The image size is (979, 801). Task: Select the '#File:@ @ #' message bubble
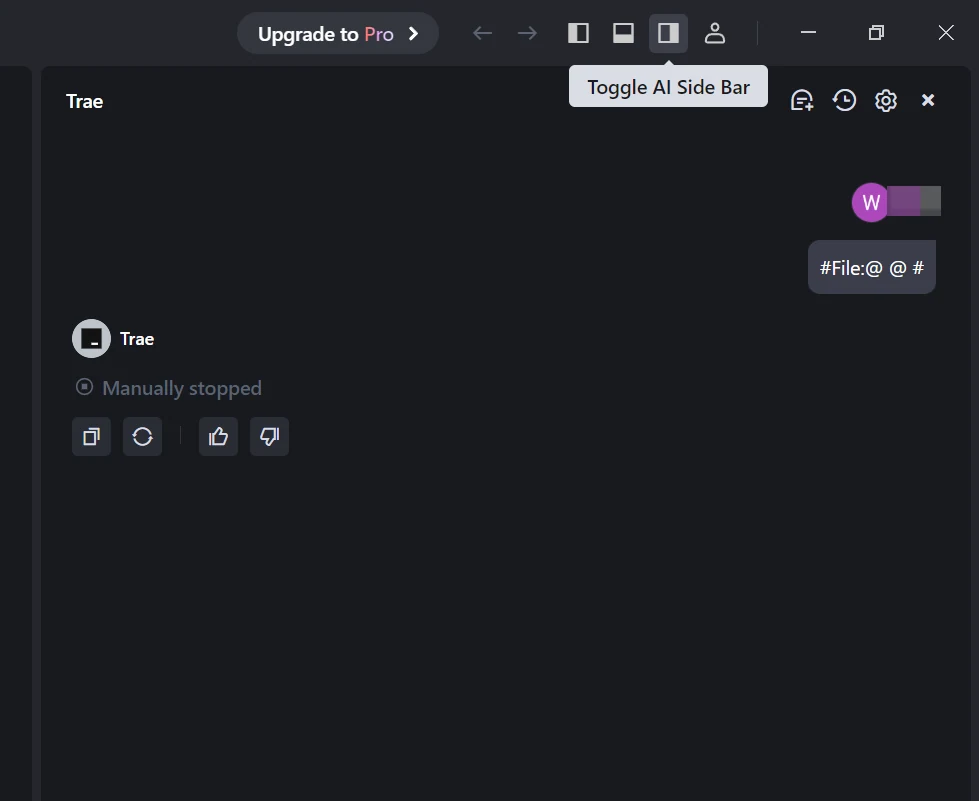point(872,267)
